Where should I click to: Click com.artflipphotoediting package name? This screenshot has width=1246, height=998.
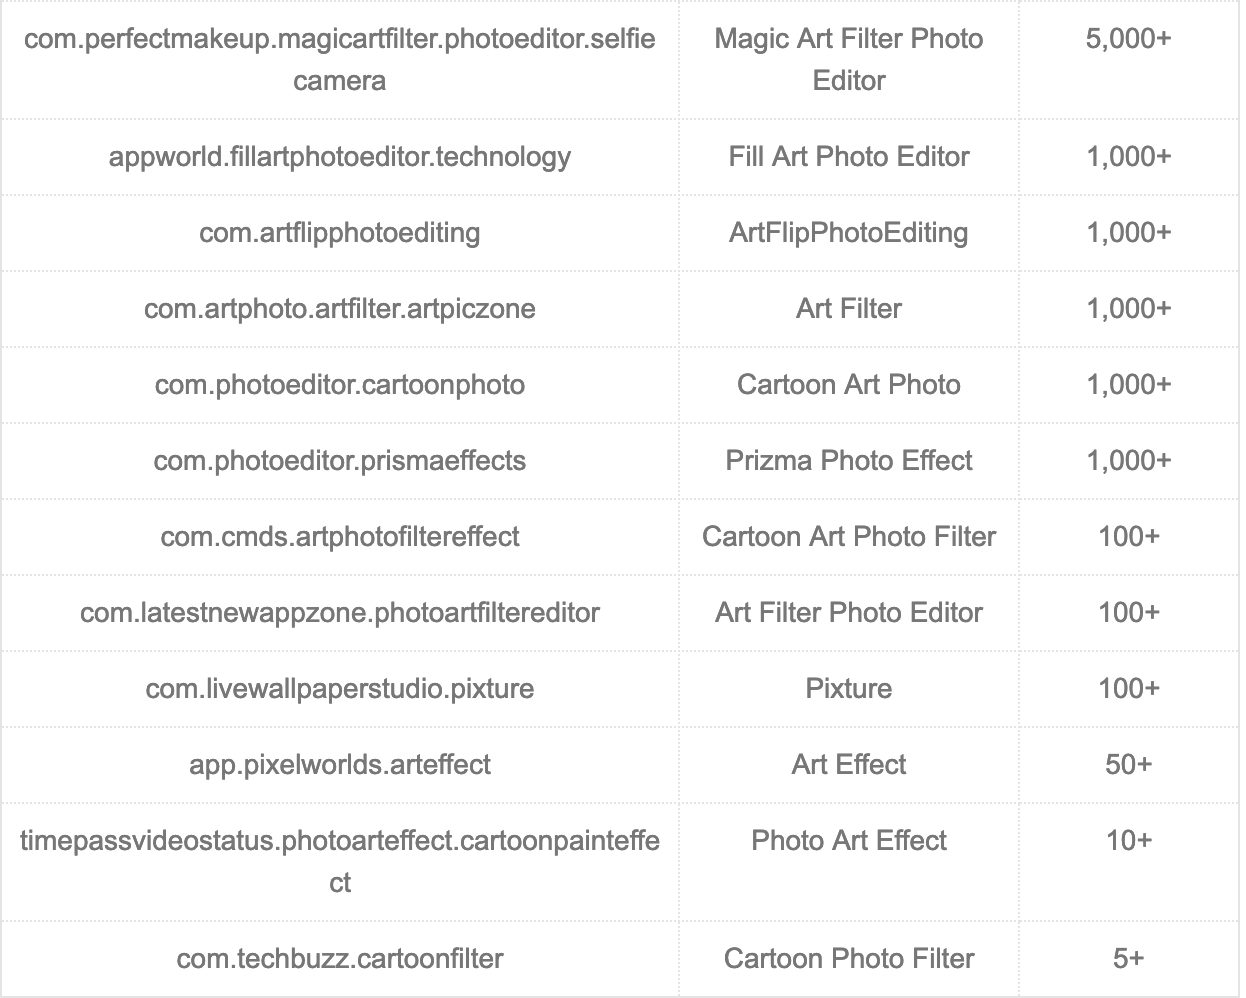tap(339, 233)
